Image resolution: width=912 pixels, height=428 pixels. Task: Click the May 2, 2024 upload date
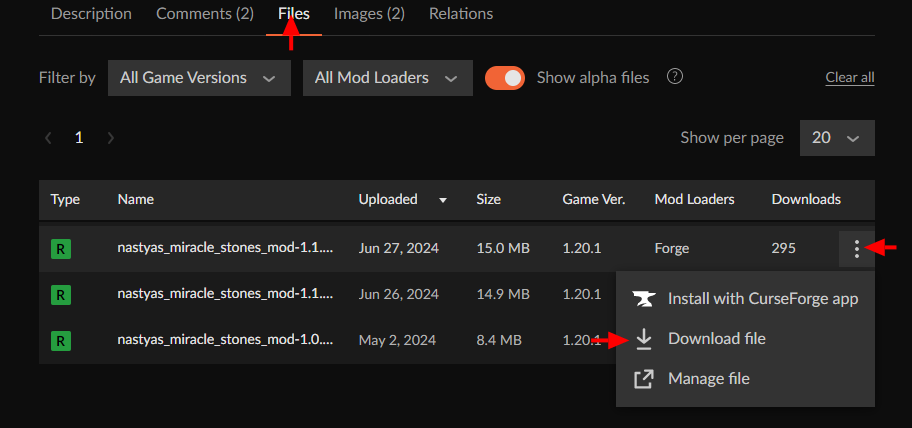397,340
